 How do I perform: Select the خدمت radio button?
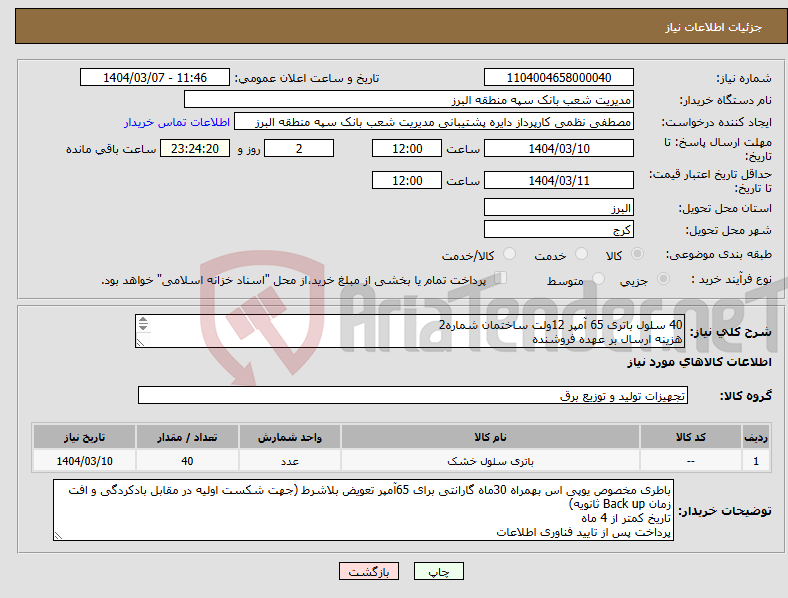(x=581, y=254)
